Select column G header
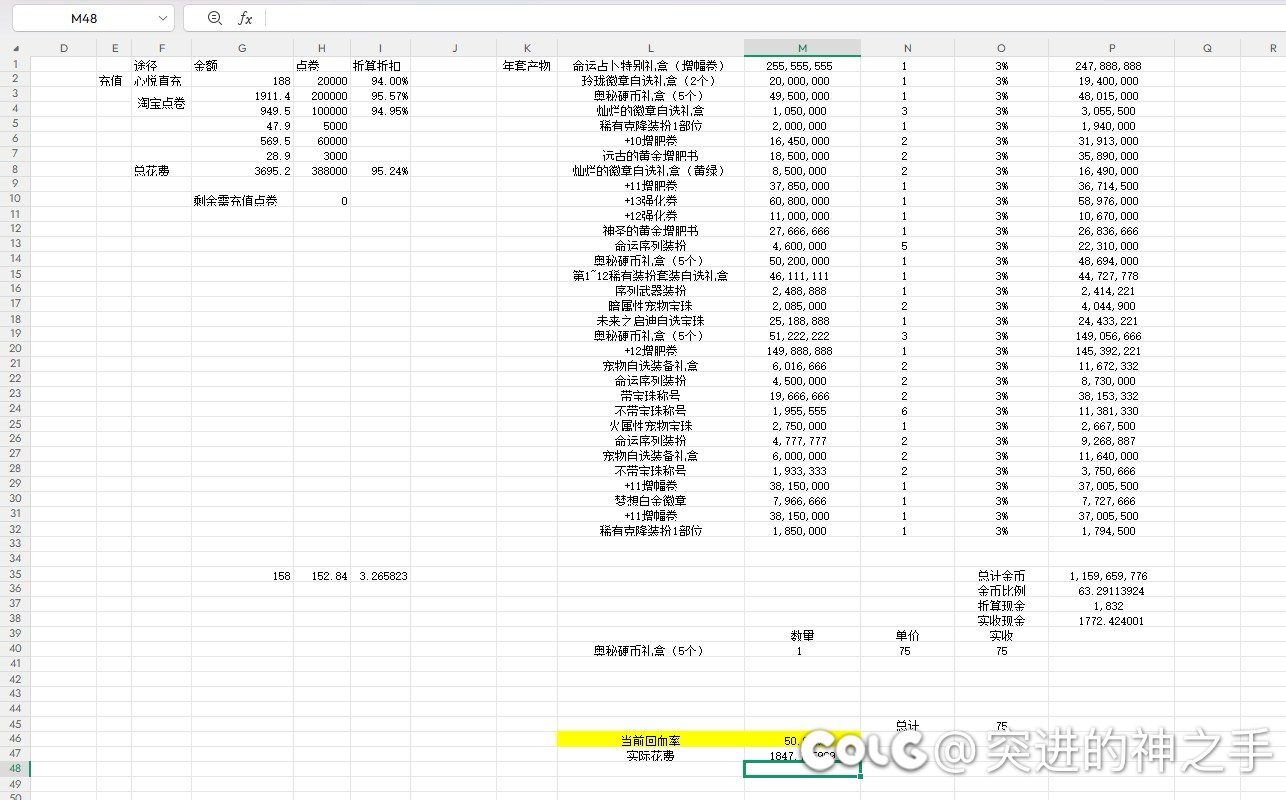This screenshot has height=800, width=1286. (x=242, y=48)
